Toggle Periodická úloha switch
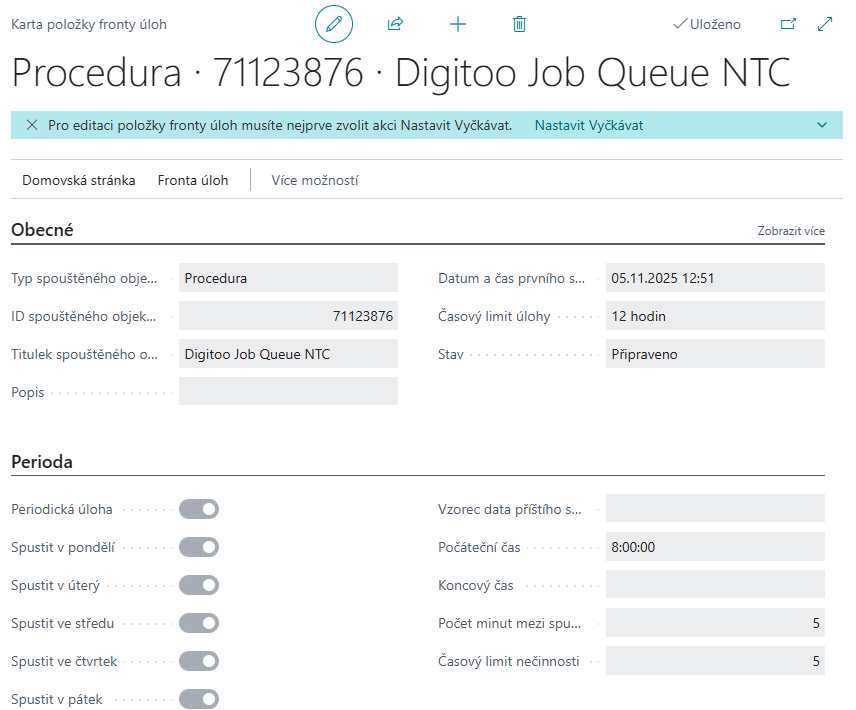This screenshot has height=710, width=856. coord(199,509)
